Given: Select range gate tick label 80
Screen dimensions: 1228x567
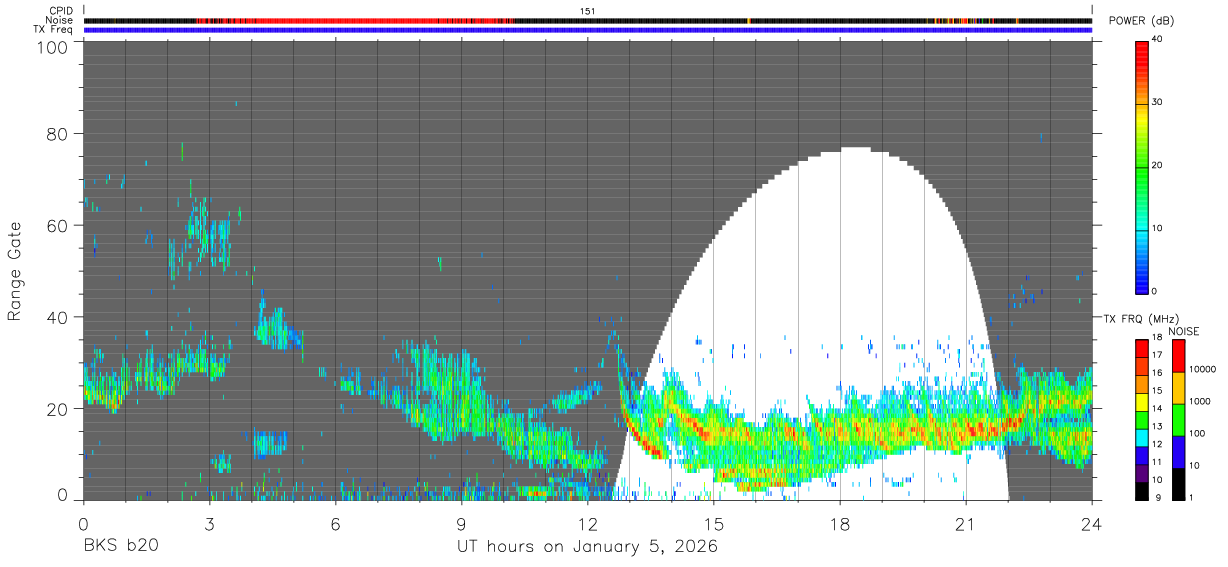Looking at the screenshot, I should tap(60, 134).
